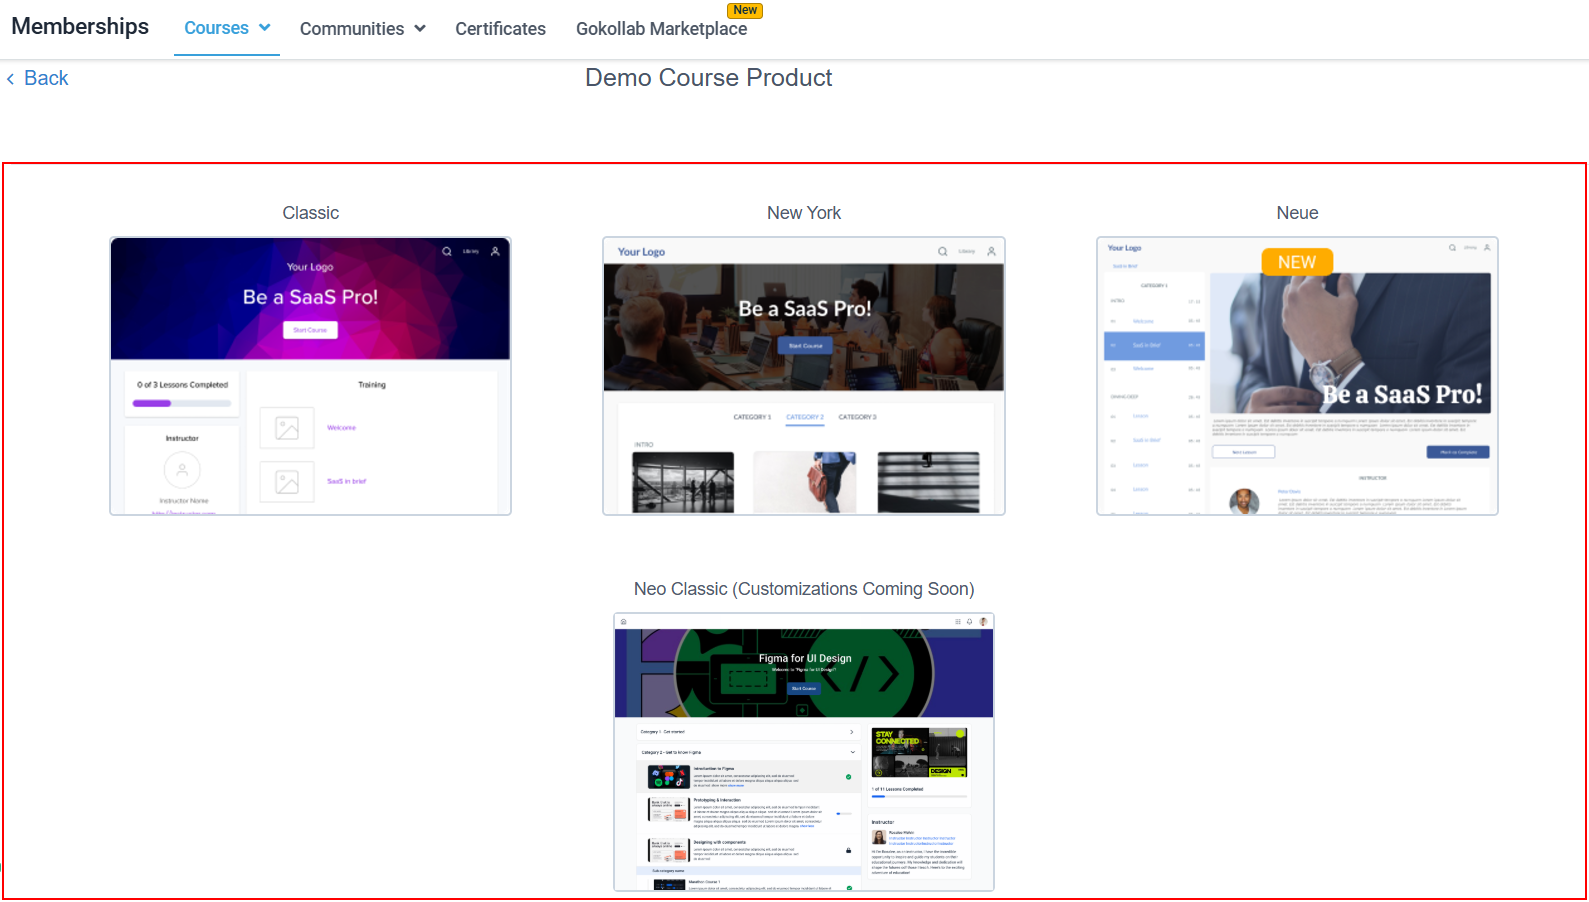Expand the Courses dropdown arrow
This screenshot has height=902, width=1589.
coord(265,28)
